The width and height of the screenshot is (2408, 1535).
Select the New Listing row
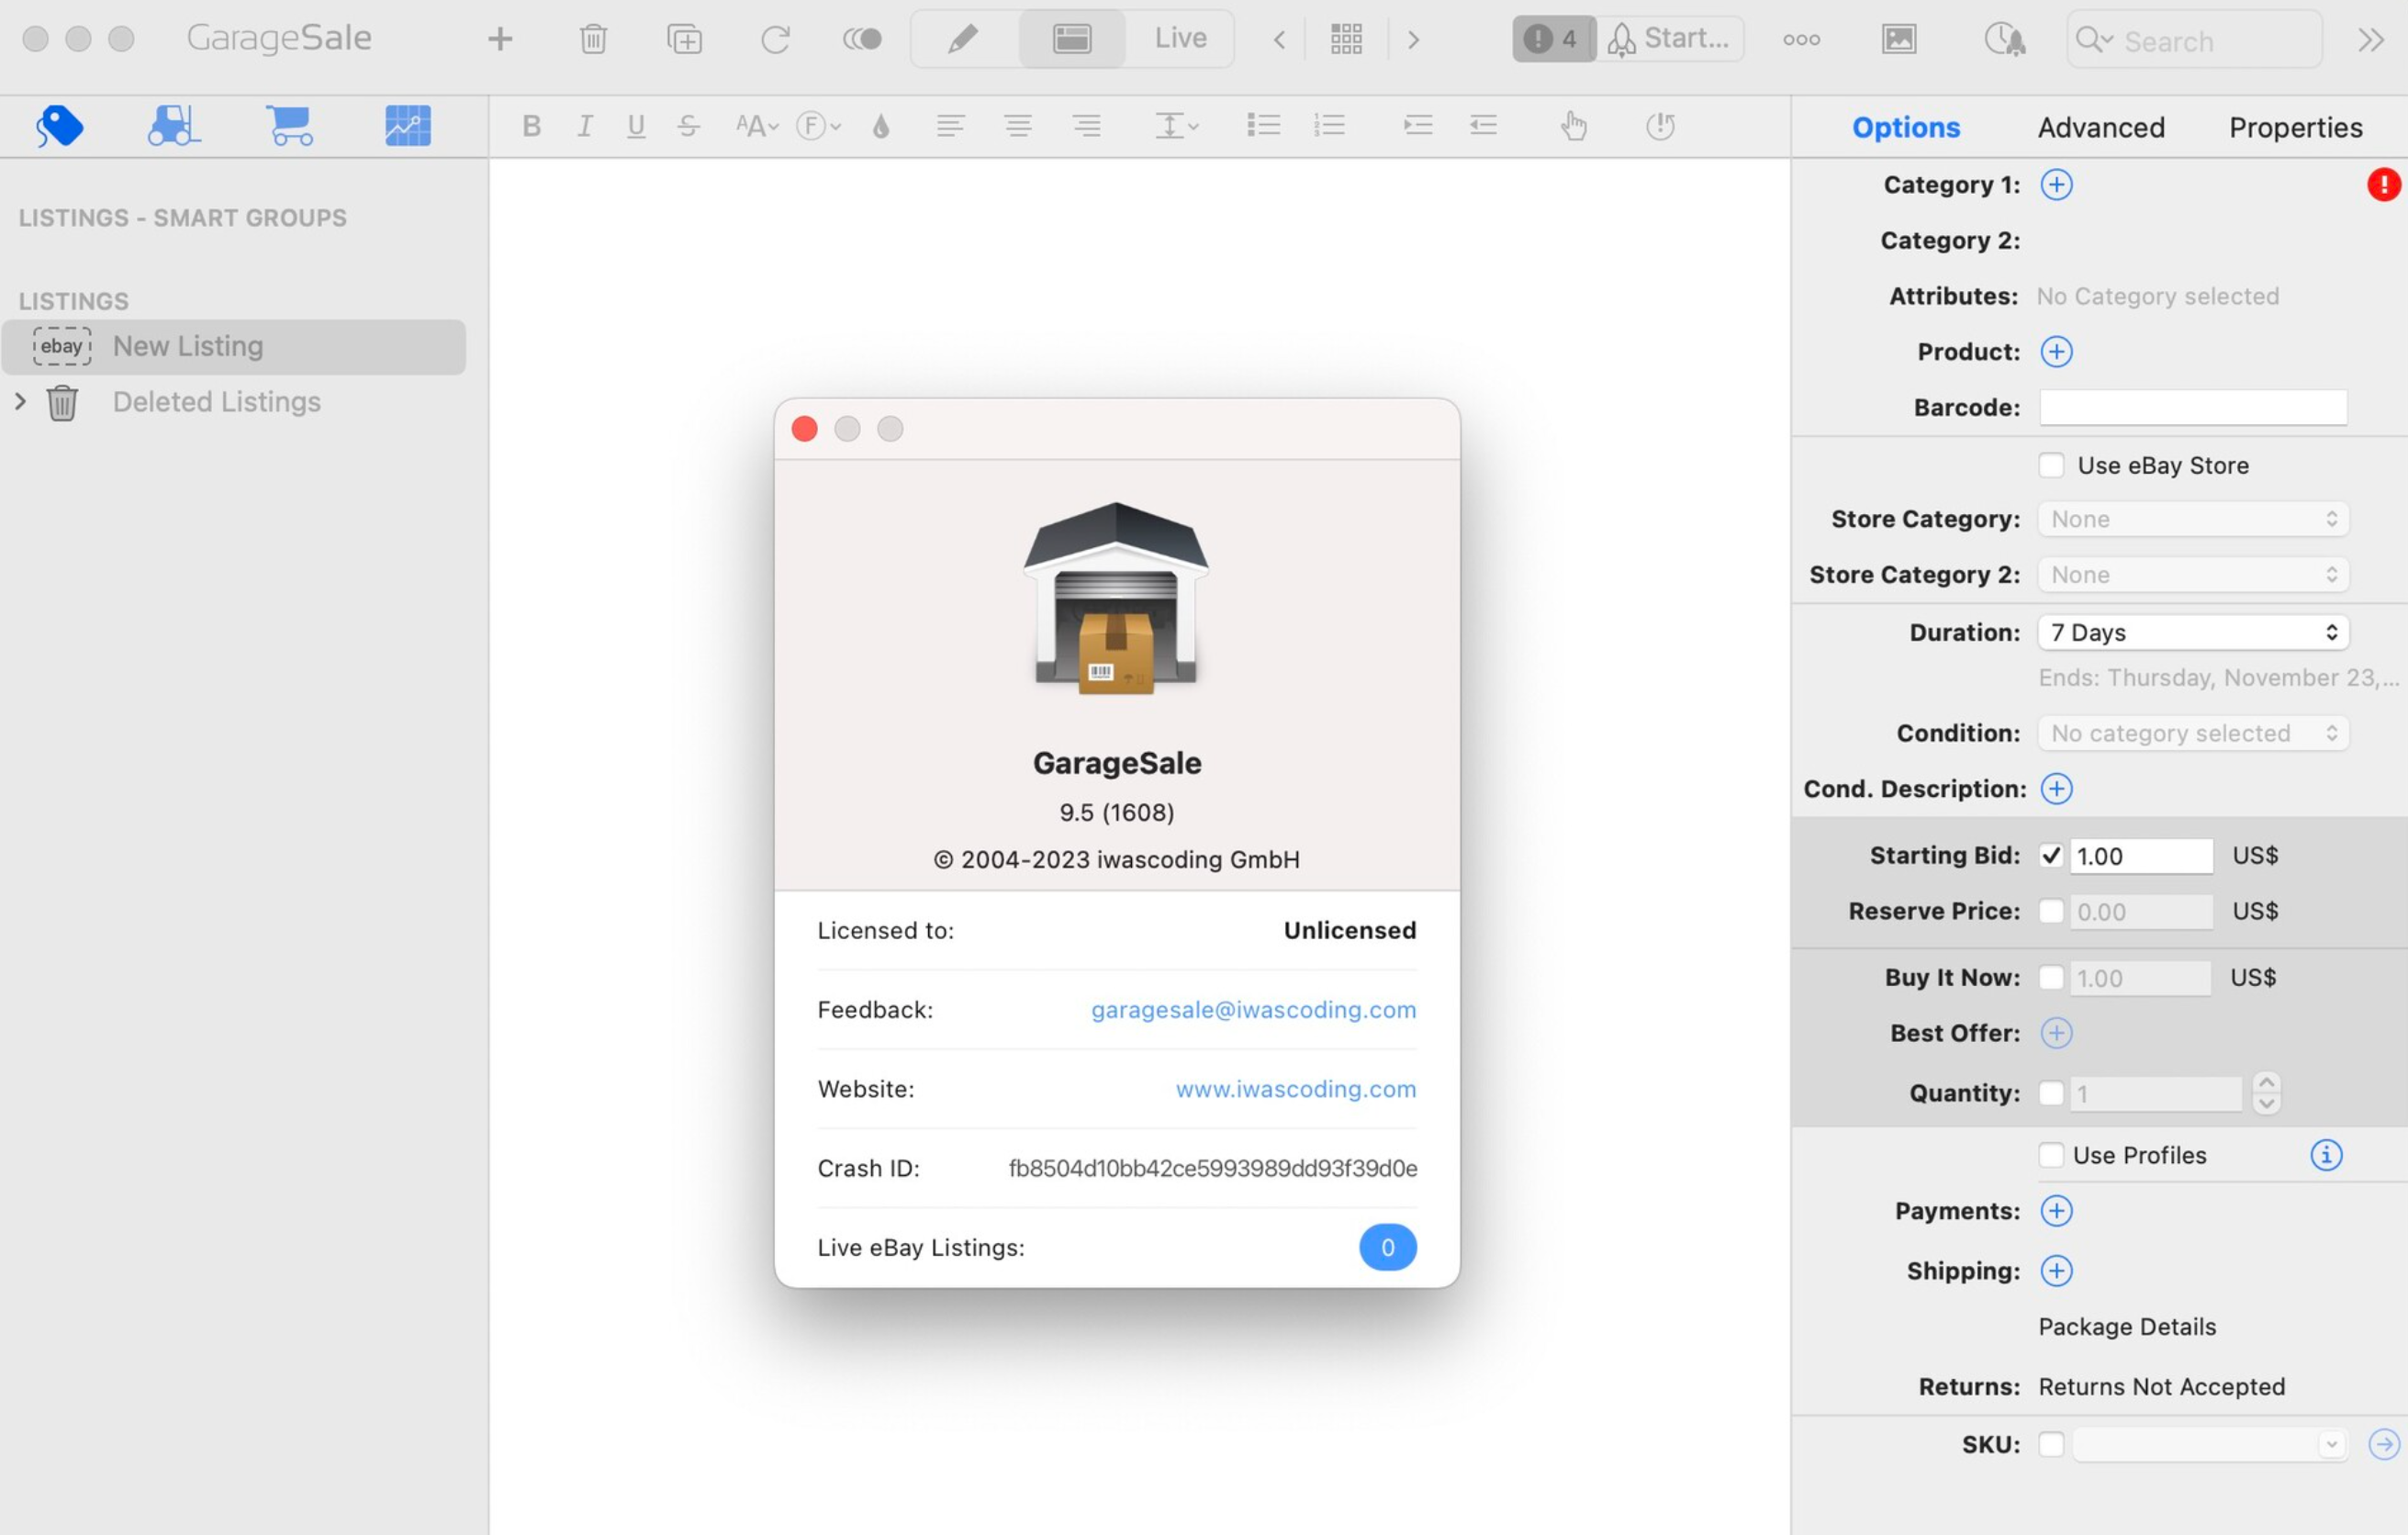(x=234, y=347)
